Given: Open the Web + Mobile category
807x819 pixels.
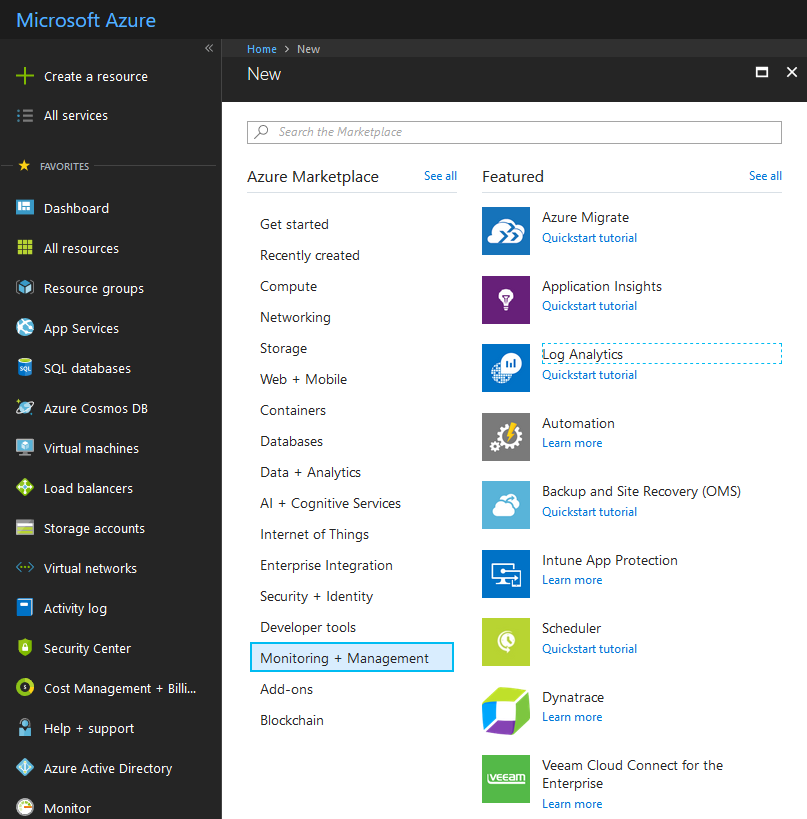Looking at the screenshot, I should tap(303, 379).
